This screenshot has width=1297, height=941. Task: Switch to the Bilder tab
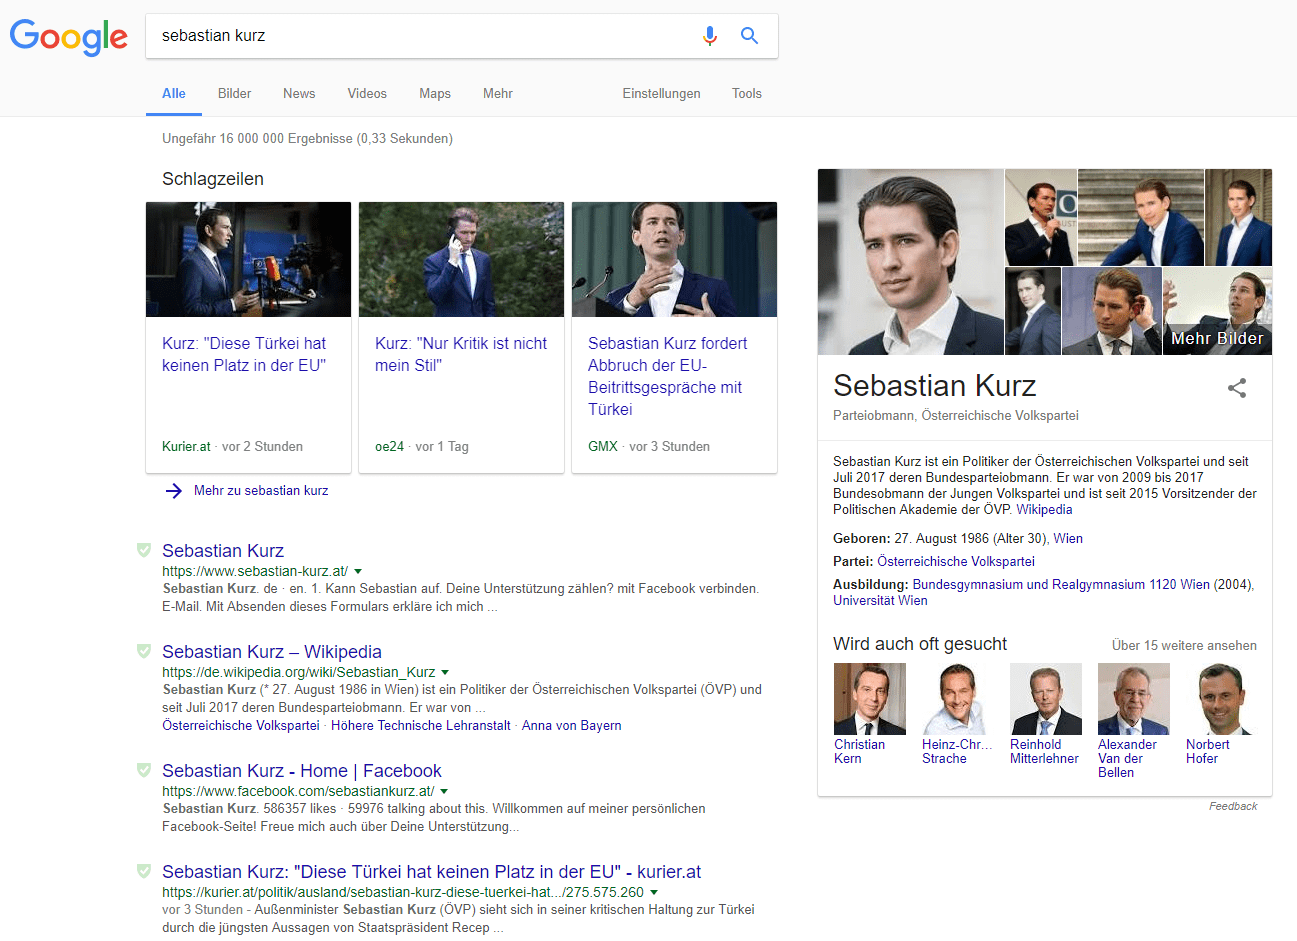click(x=234, y=93)
